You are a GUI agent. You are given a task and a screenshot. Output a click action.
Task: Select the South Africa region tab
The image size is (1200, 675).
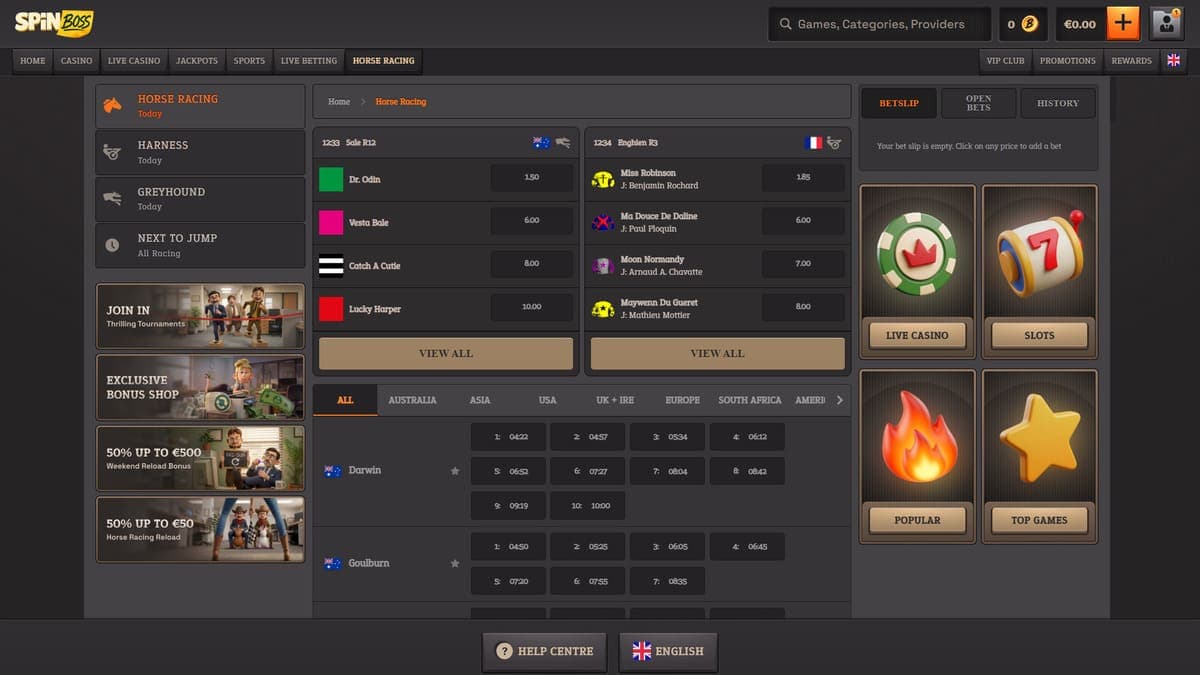750,400
